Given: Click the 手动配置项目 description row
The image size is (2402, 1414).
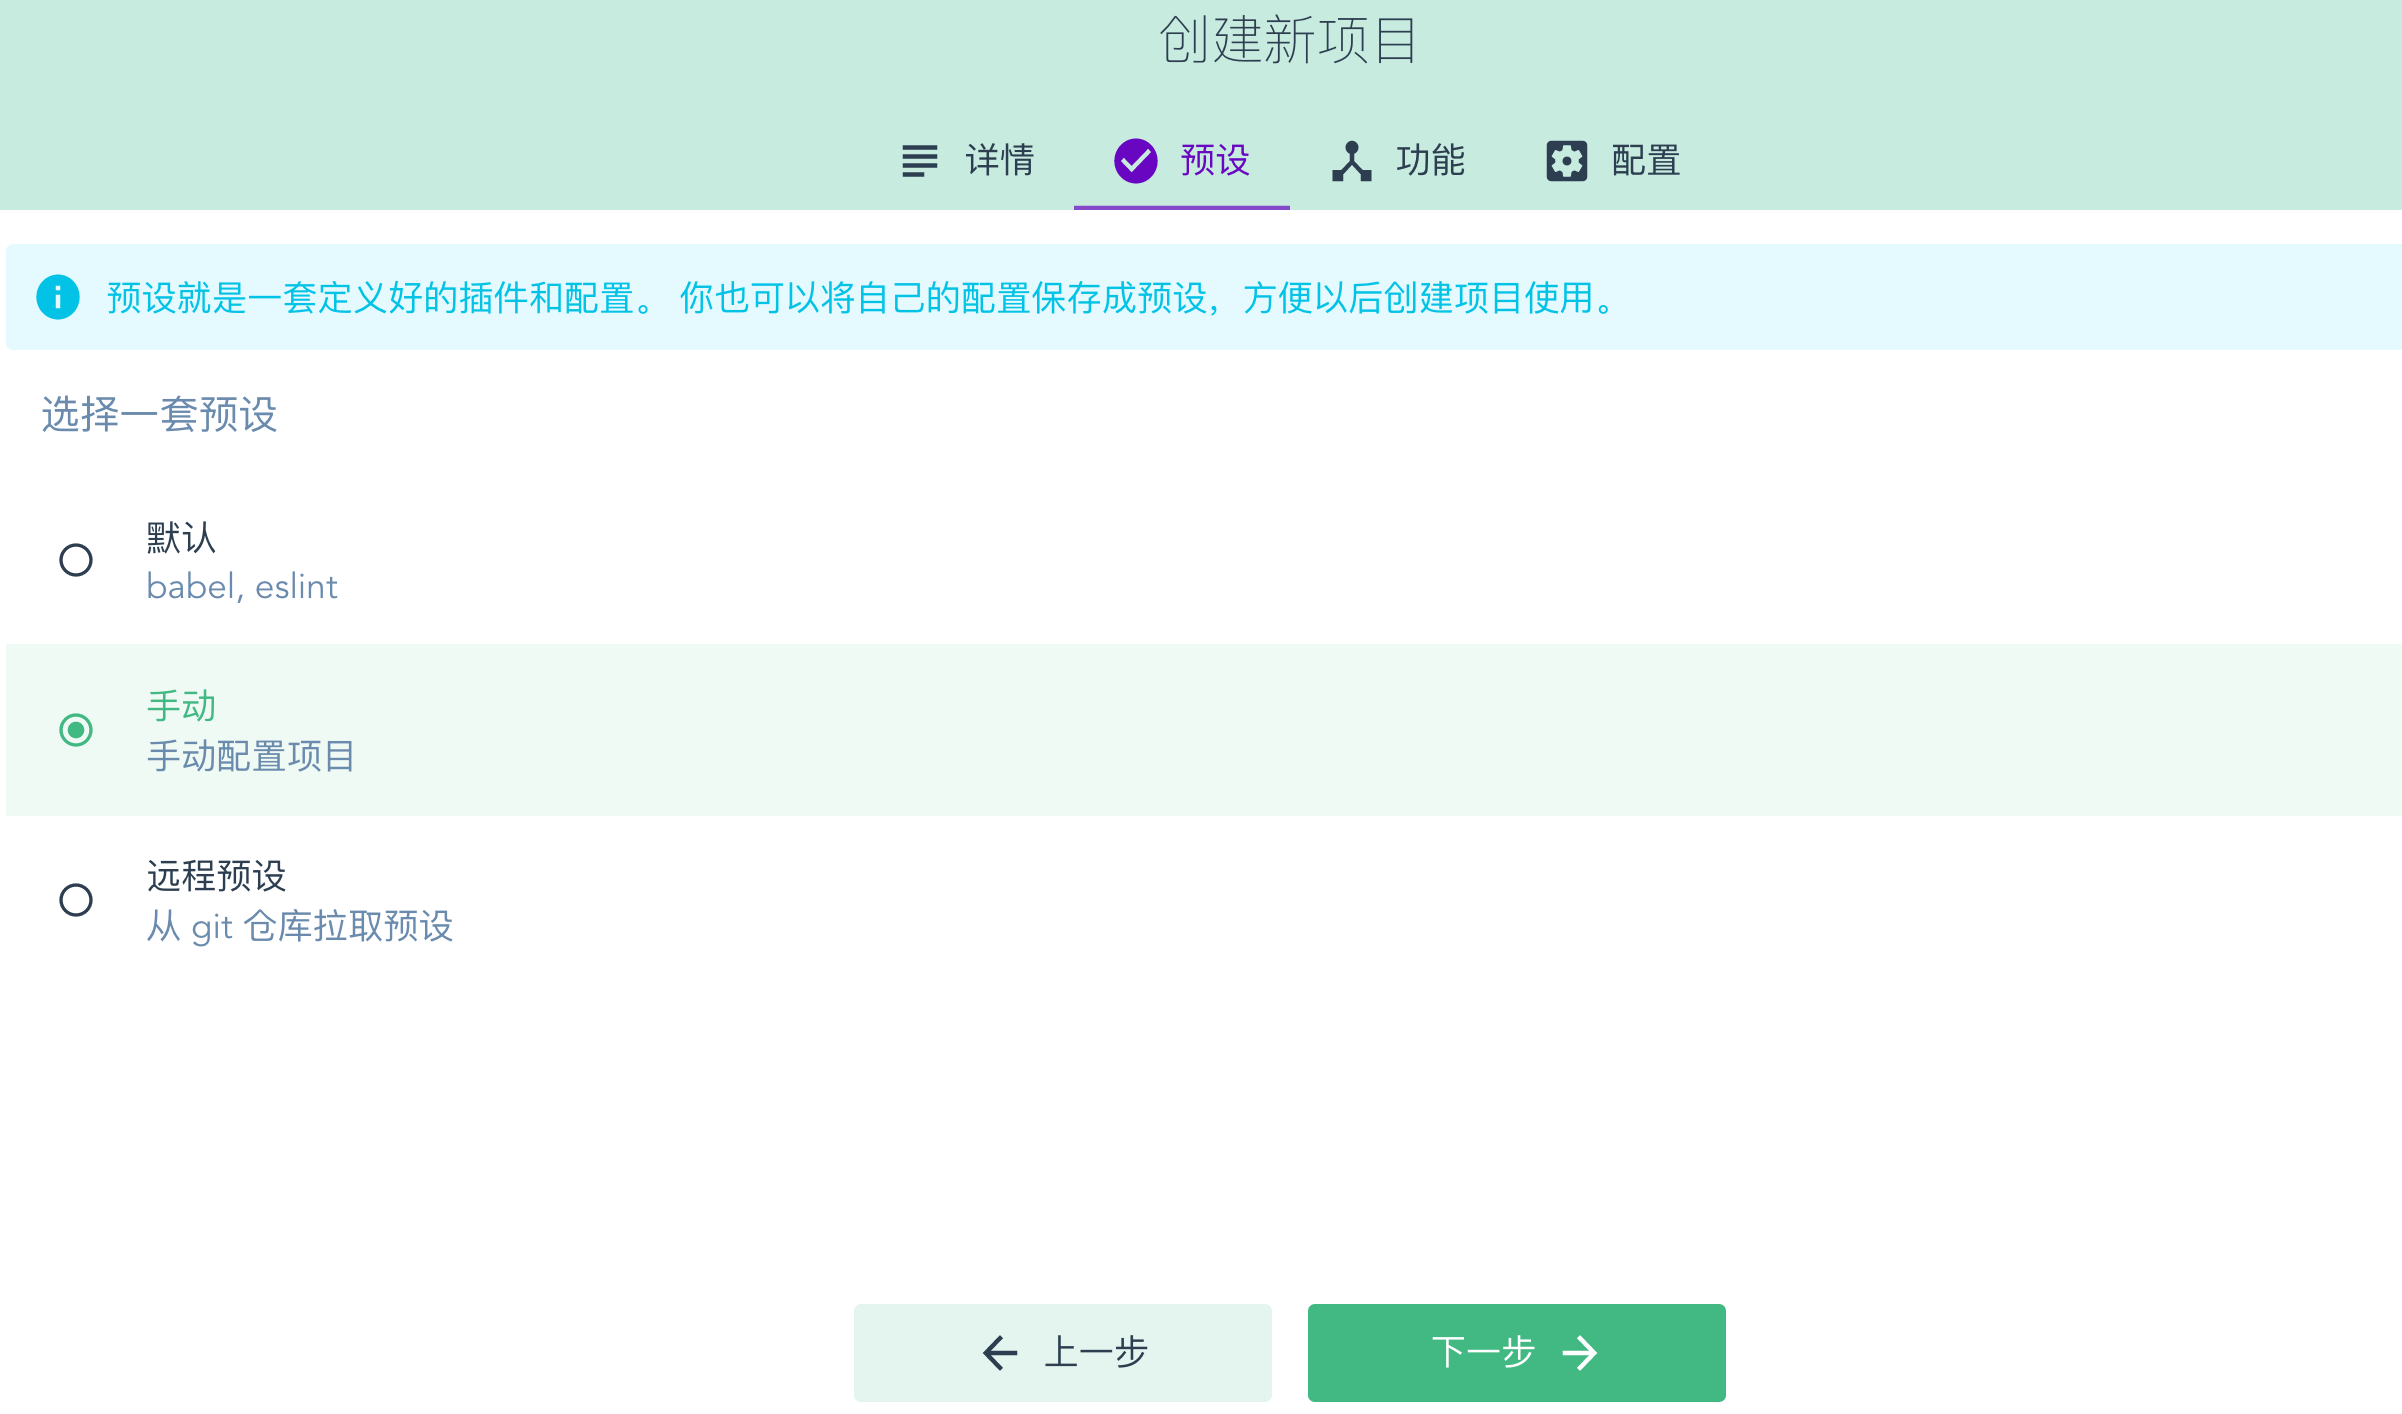Looking at the screenshot, I should click(x=250, y=756).
